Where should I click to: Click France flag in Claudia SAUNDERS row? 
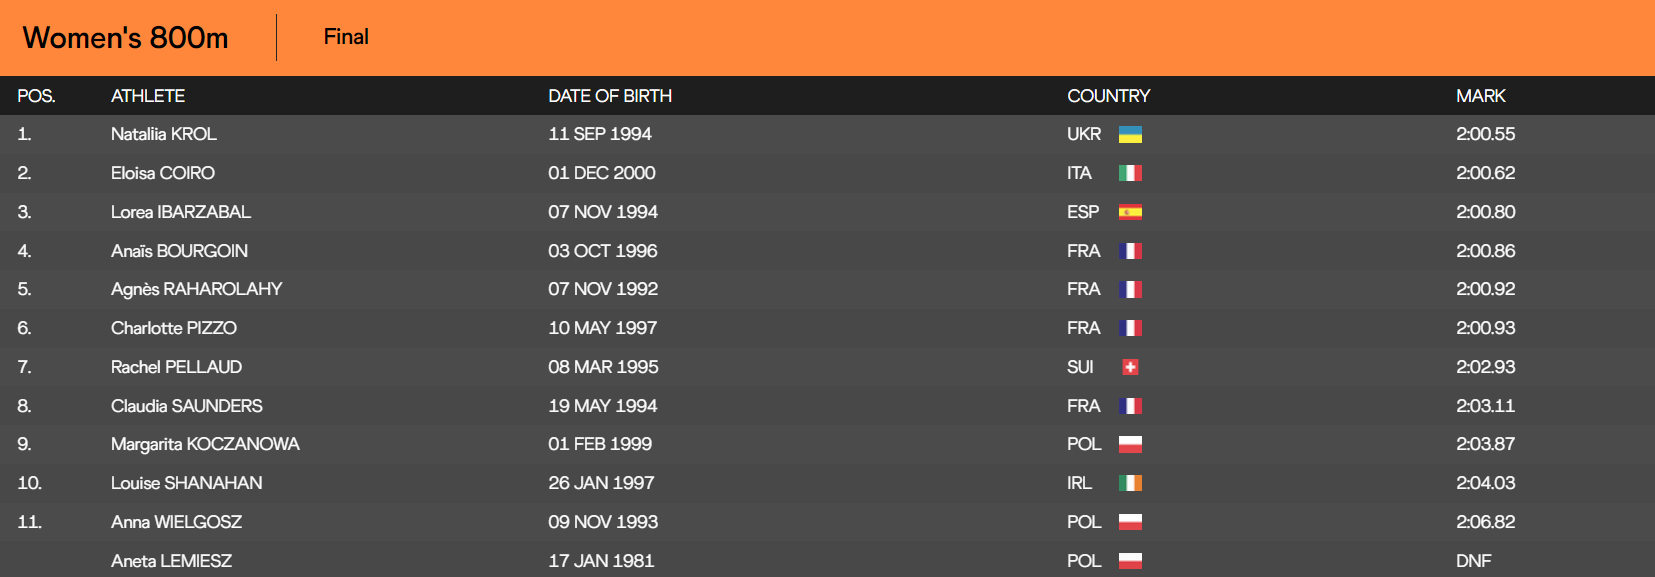1130,406
